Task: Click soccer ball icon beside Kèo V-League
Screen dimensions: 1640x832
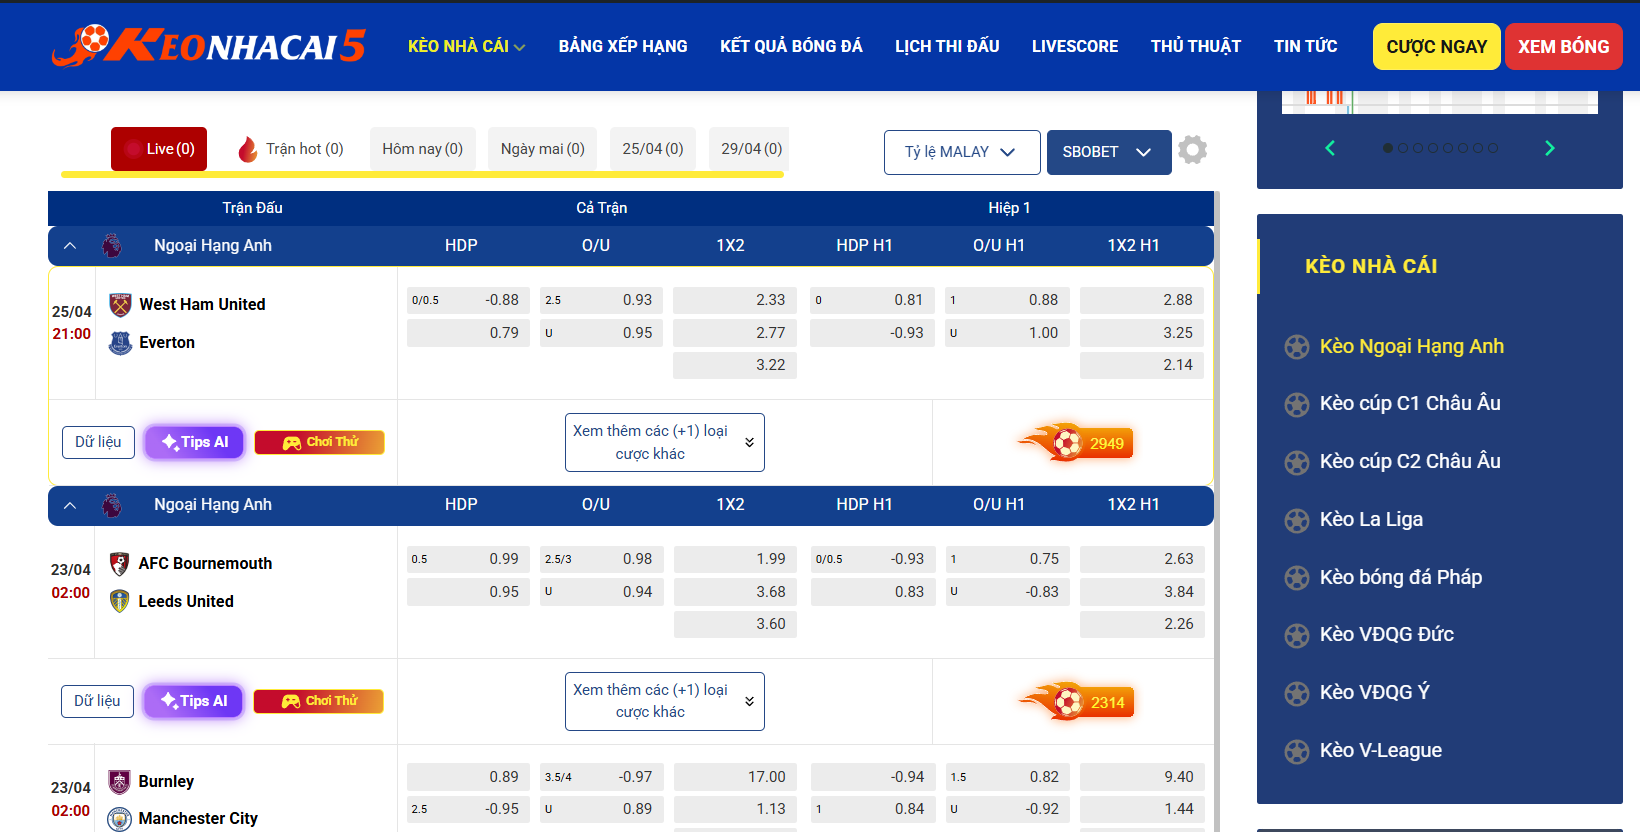Action: [x=1297, y=751]
